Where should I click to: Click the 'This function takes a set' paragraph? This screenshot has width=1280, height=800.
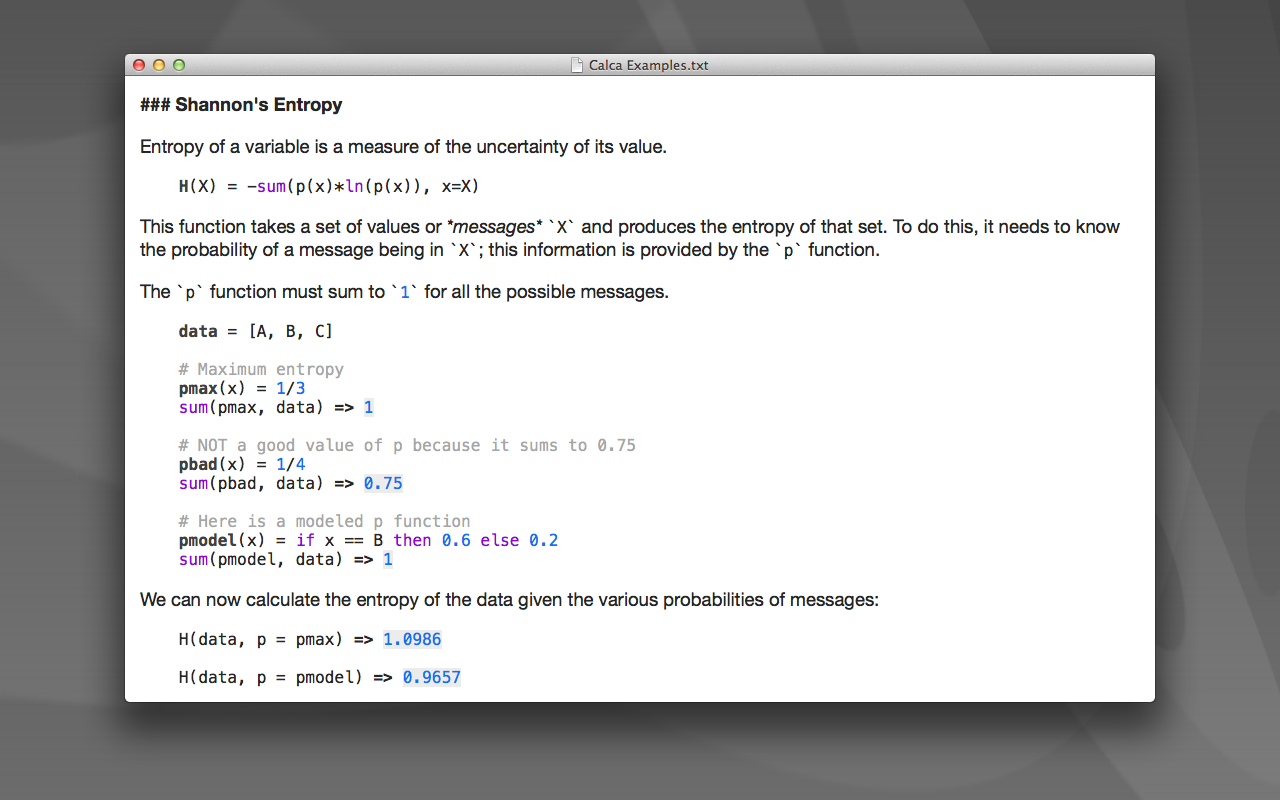[x=630, y=238]
